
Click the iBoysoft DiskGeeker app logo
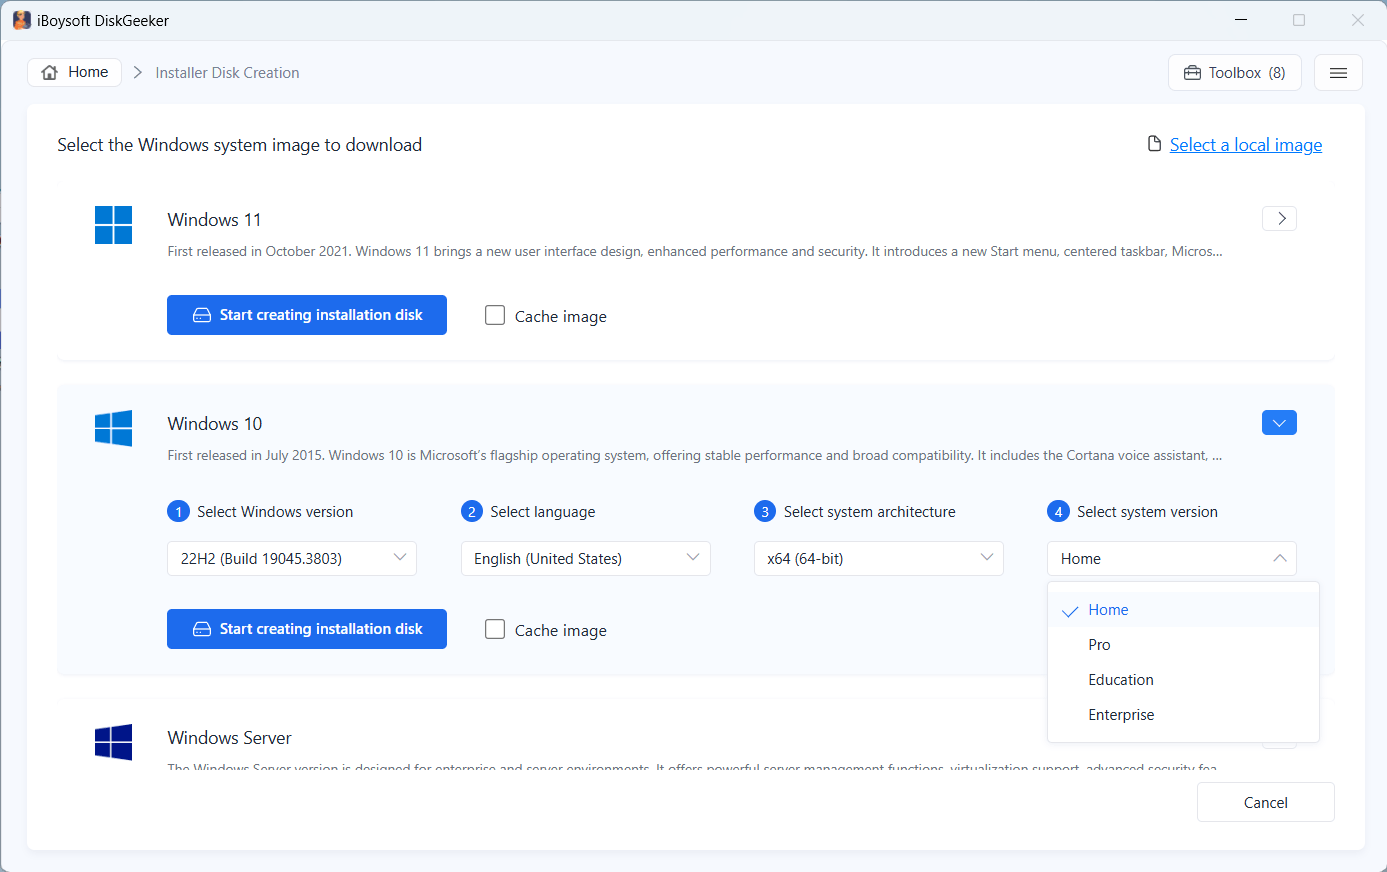click(x=21, y=20)
